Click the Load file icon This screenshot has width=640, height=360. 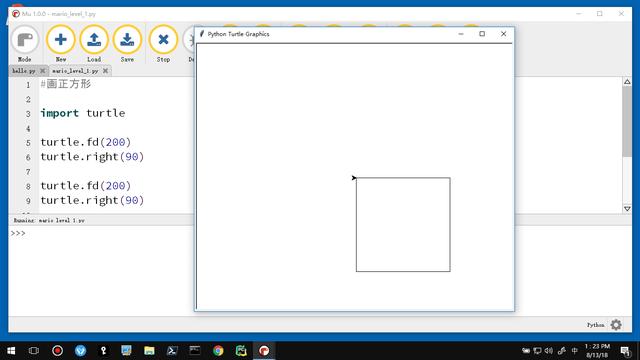[94, 44]
